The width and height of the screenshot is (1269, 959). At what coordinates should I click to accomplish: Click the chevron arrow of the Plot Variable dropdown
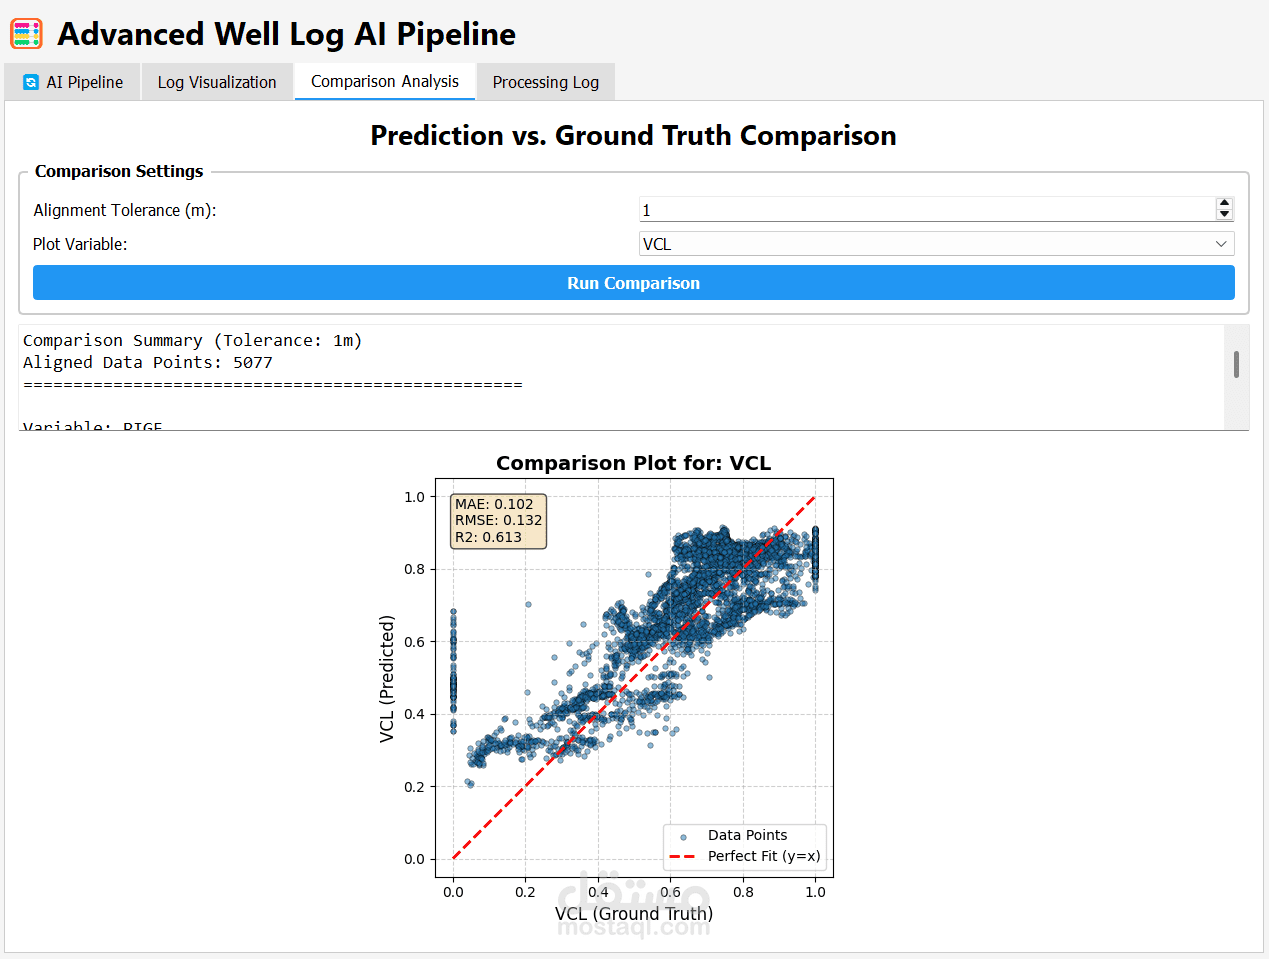[x=1221, y=244]
